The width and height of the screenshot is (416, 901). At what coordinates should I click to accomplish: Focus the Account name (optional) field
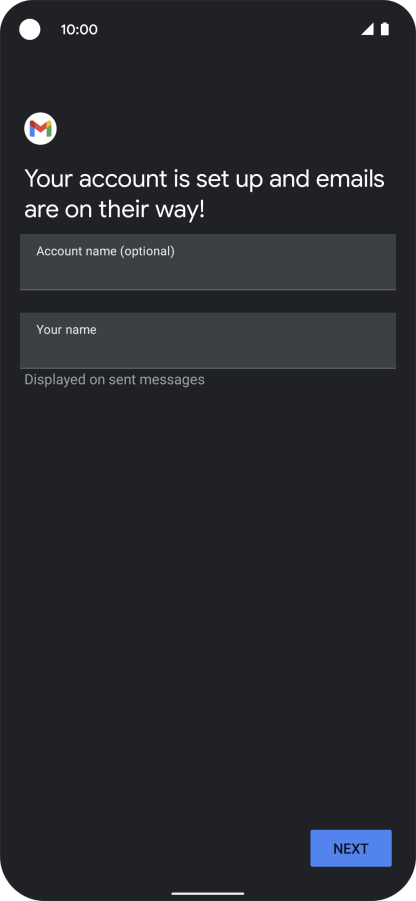point(208,262)
